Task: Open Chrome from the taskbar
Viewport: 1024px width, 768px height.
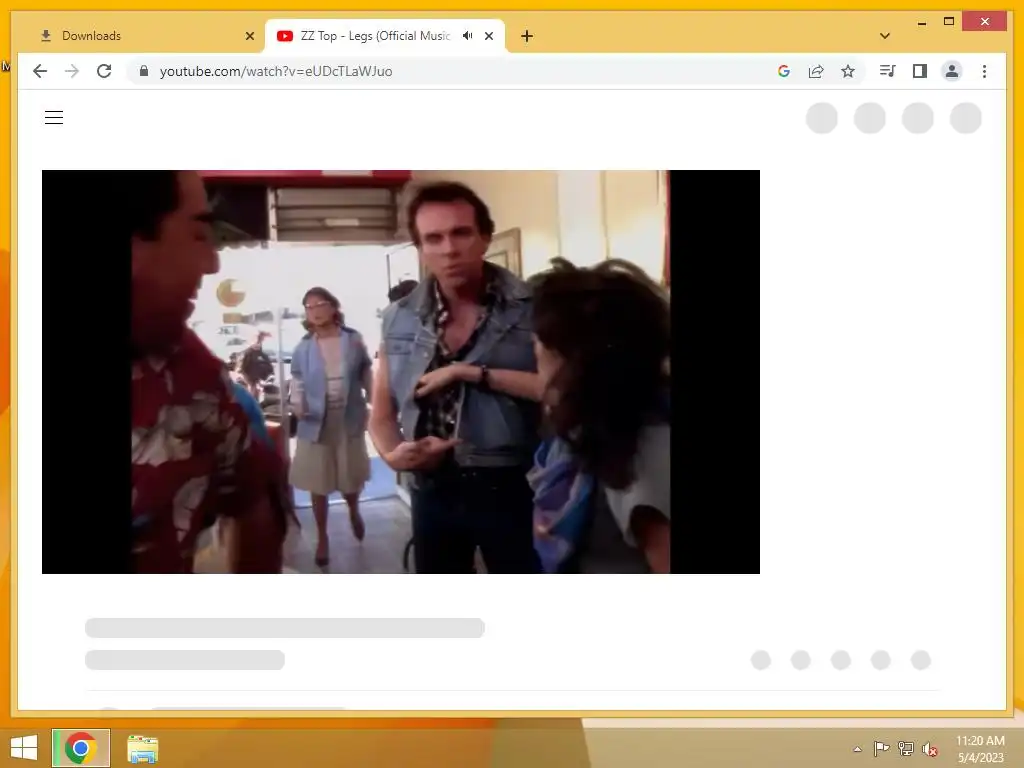Action: pos(81,748)
